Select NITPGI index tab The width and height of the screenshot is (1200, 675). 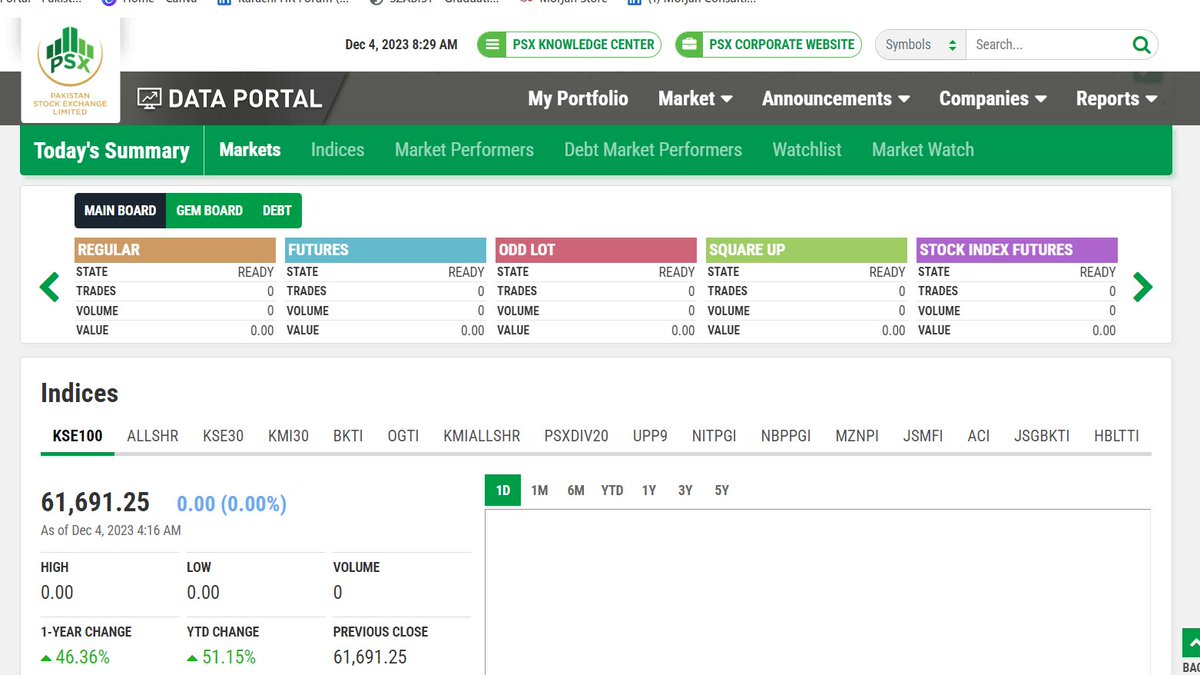tap(714, 436)
